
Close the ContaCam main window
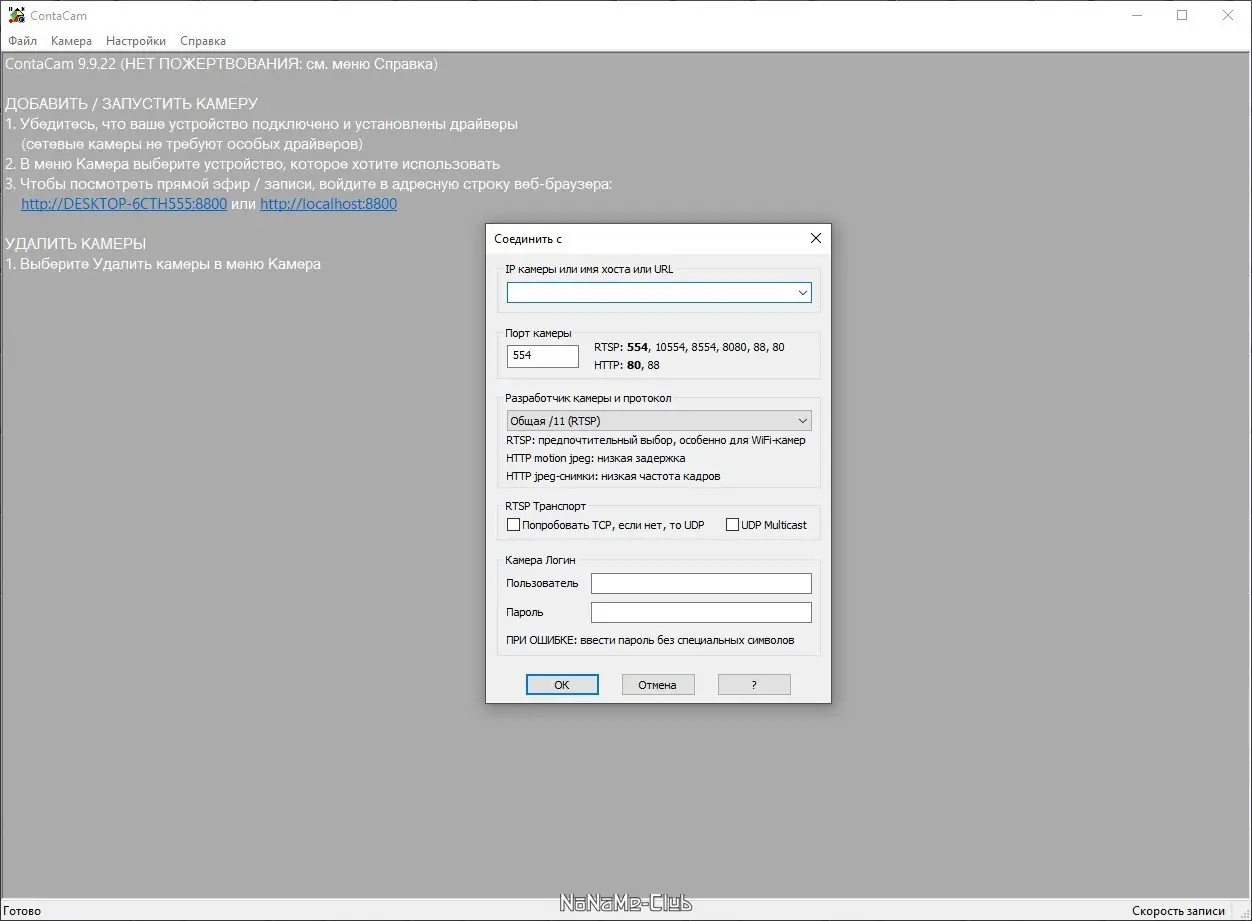1228,15
